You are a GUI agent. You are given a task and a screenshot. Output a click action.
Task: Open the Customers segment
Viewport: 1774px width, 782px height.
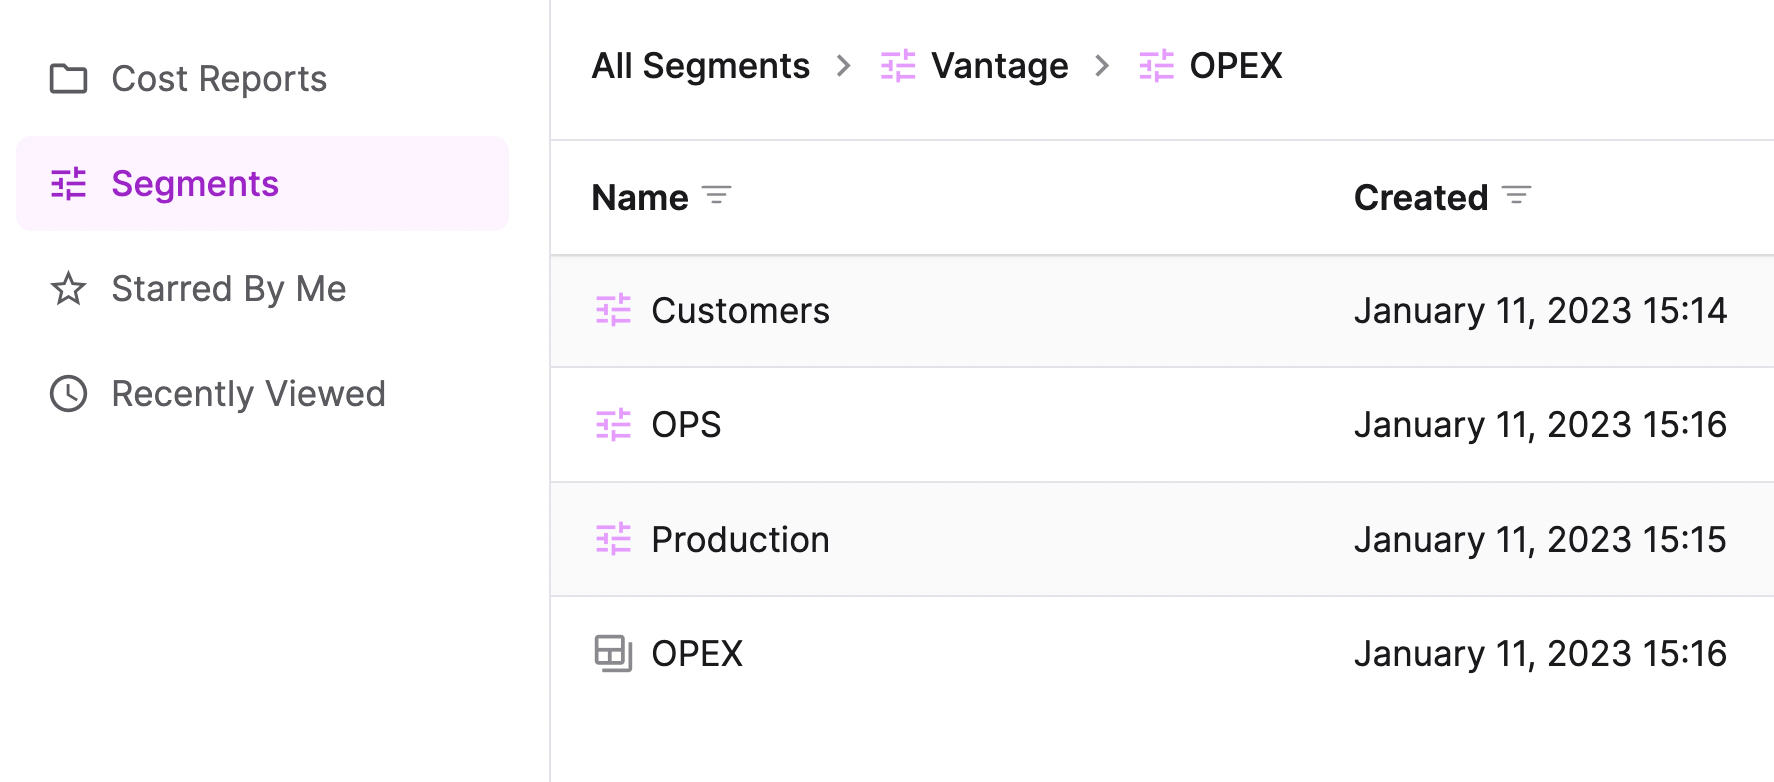[740, 311]
